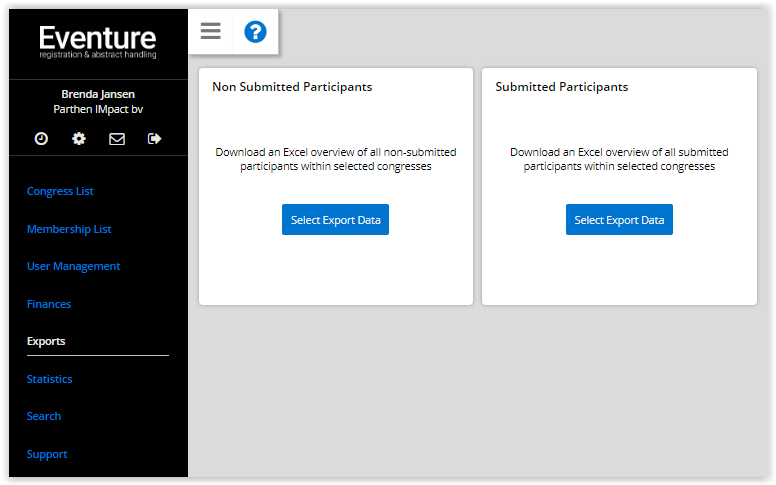
Task: Select Export Data for submitted participants
Action: pyautogui.click(x=619, y=220)
